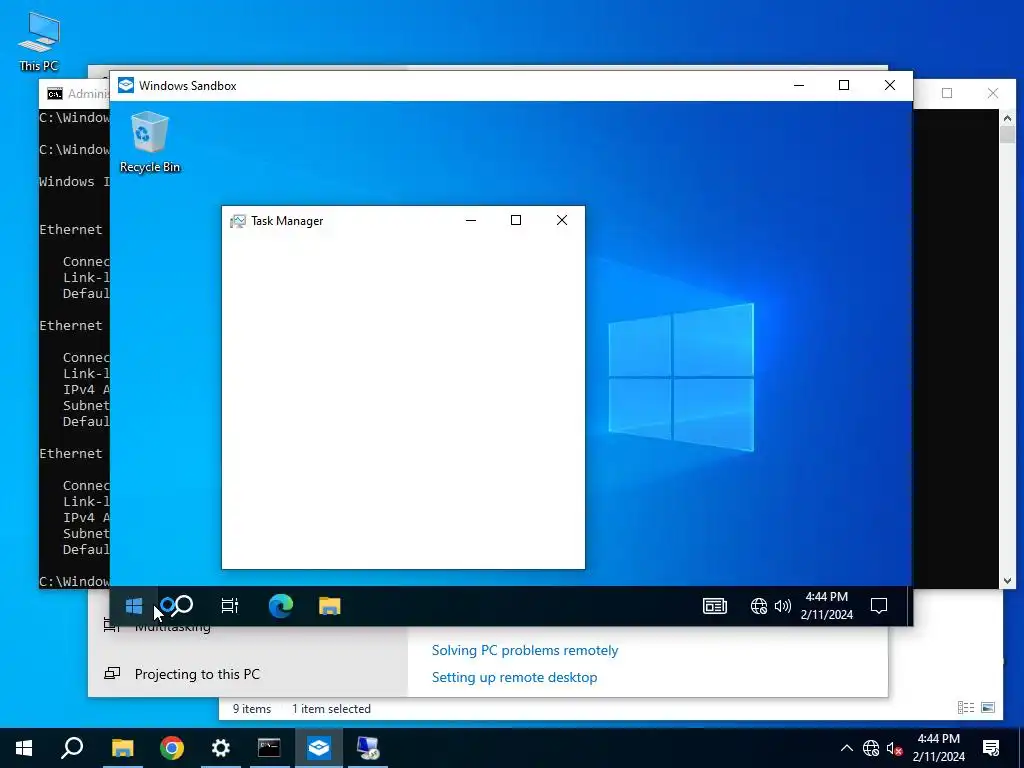Open Task View in the Sandbox taskbar
This screenshot has width=1024, height=768.
tap(230, 606)
